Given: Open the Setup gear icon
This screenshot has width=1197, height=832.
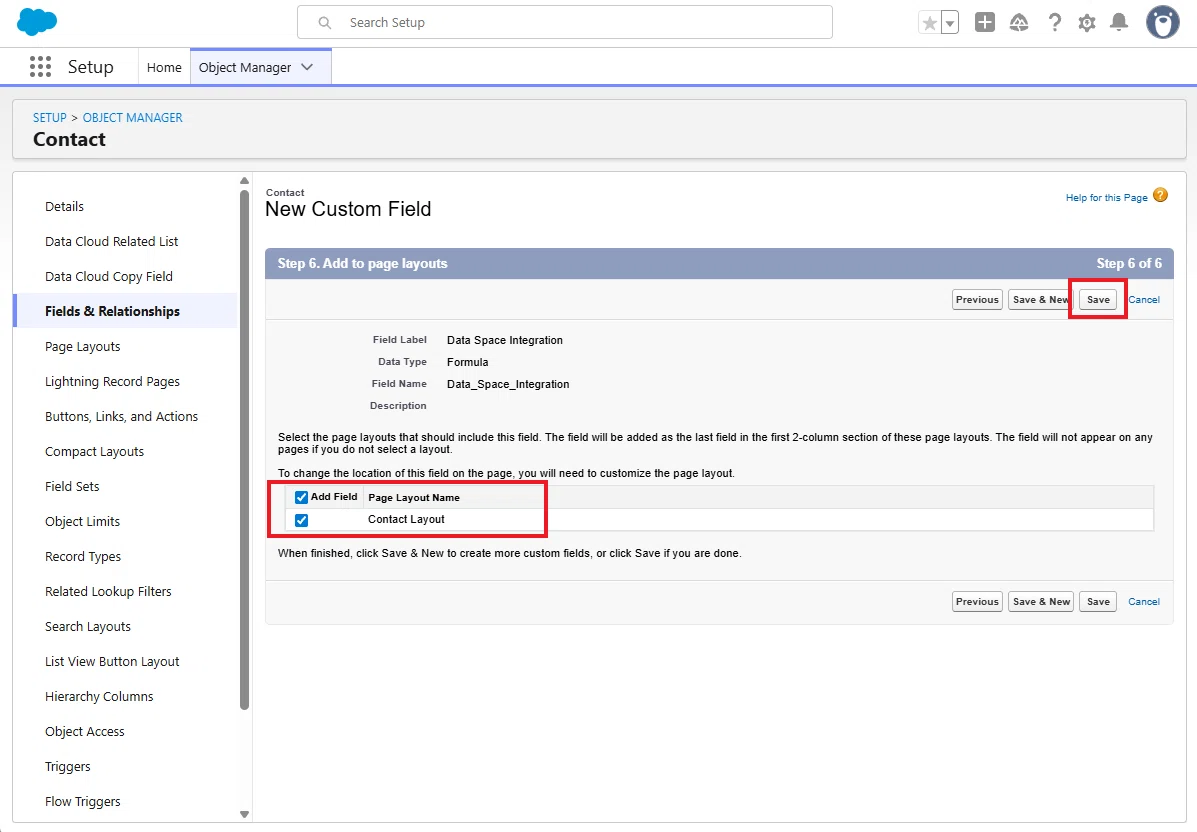Looking at the screenshot, I should [1087, 23].
